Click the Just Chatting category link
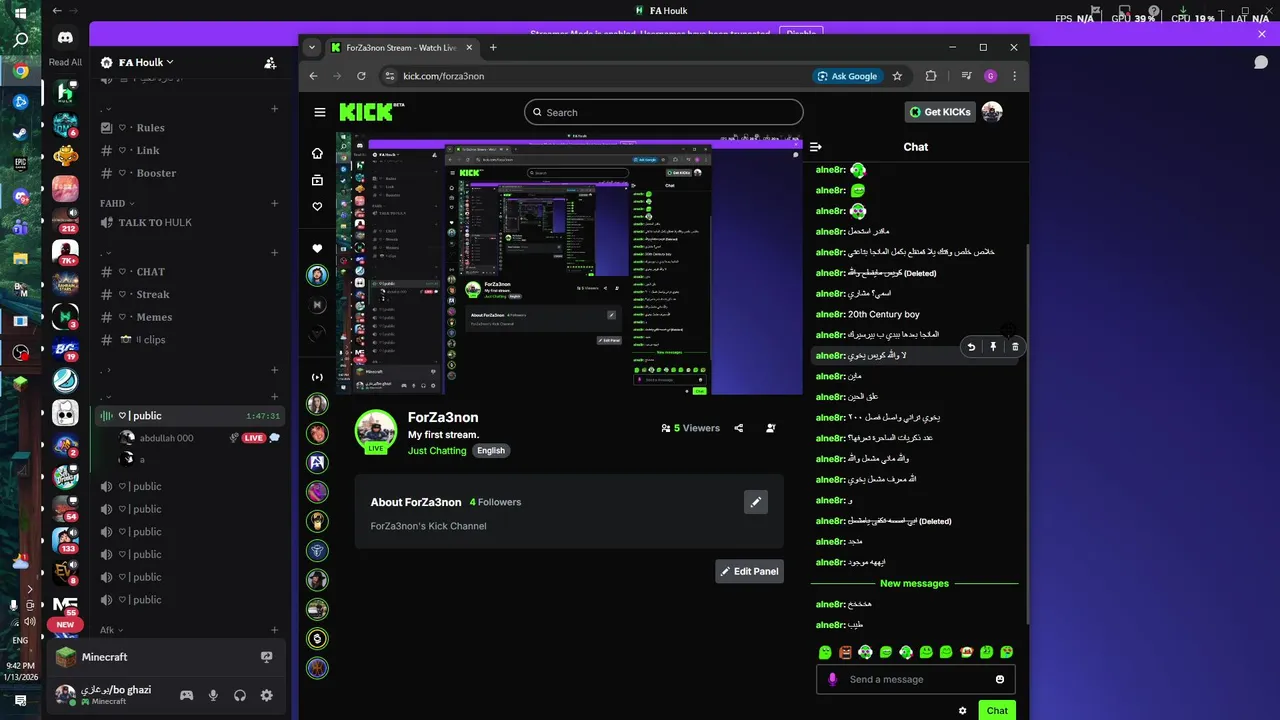The height and width of the screenshot is (720, 1280). [x=437, y=450]
